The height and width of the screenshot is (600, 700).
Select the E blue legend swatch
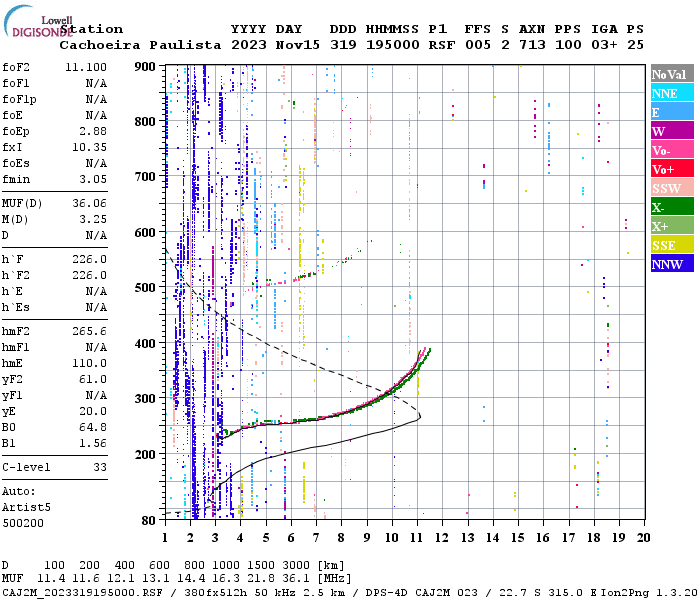(x=672, y=112)
